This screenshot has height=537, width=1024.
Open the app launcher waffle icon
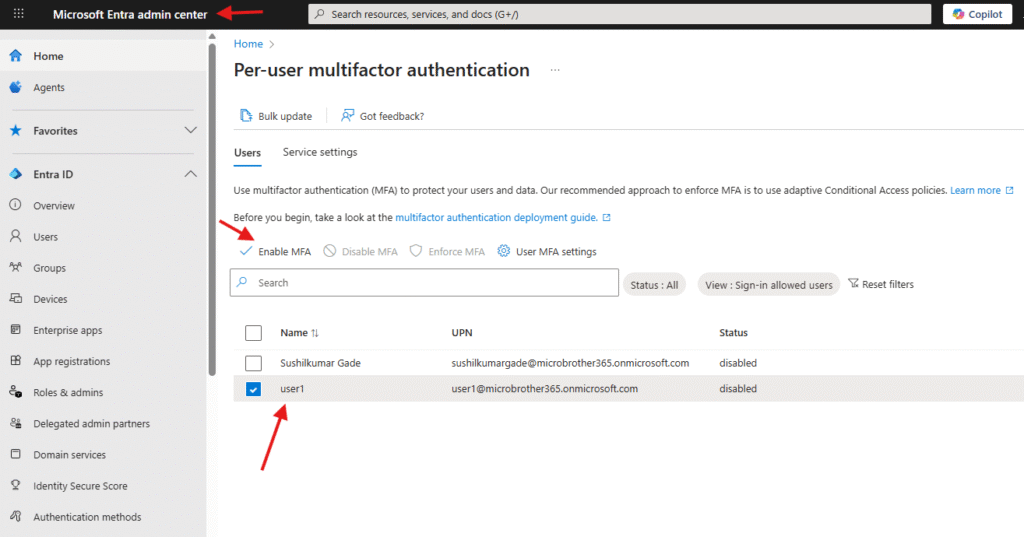(18, 14)
